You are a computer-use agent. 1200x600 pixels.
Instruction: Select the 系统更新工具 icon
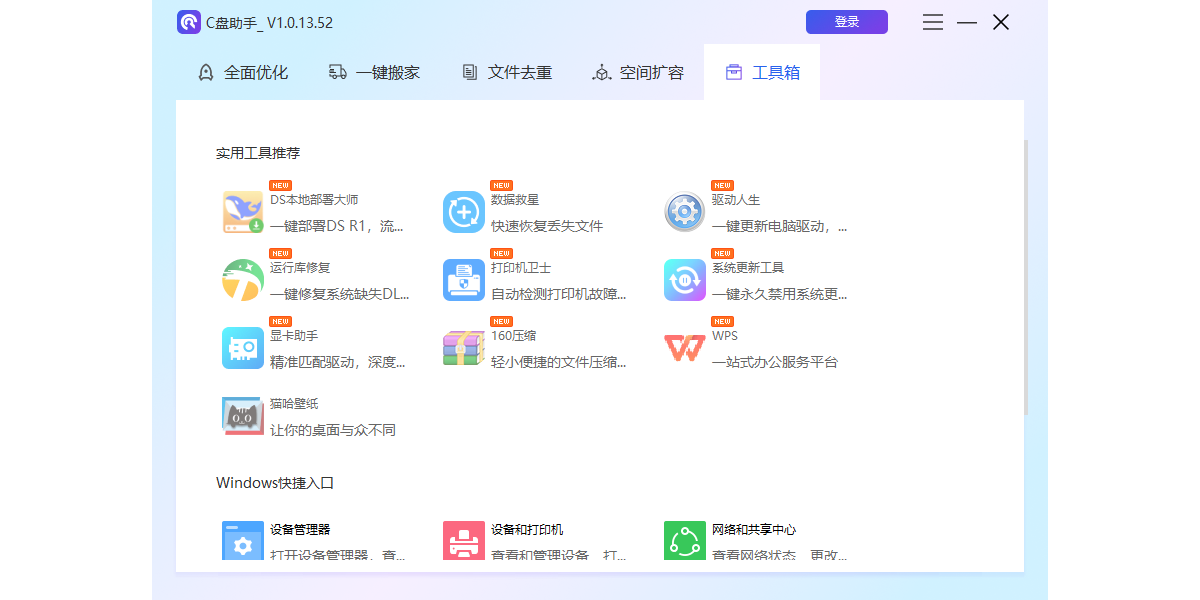coord(684,280)
